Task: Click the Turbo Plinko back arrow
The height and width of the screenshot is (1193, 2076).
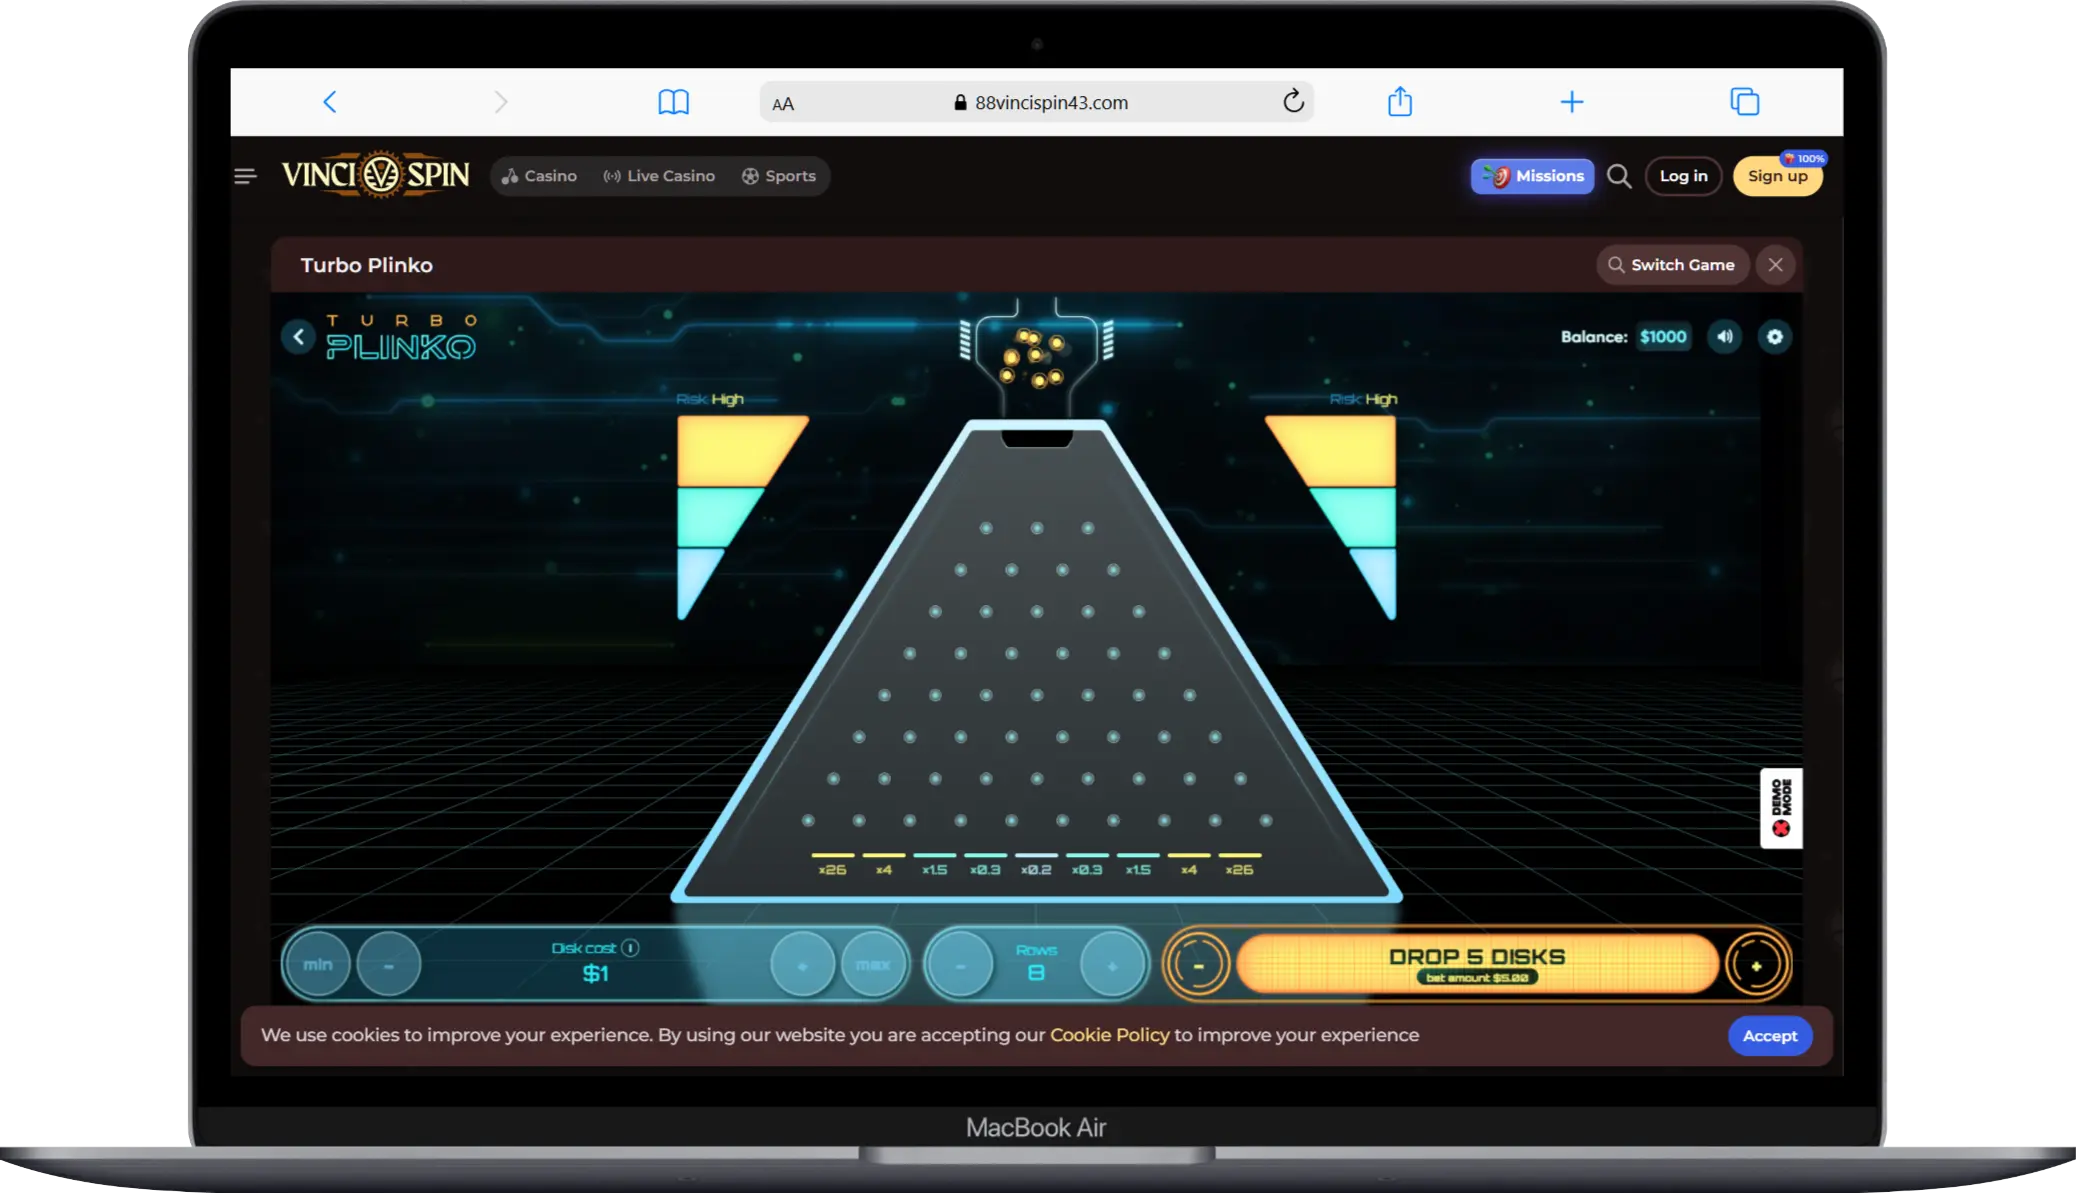Action: tap(298, 337)
